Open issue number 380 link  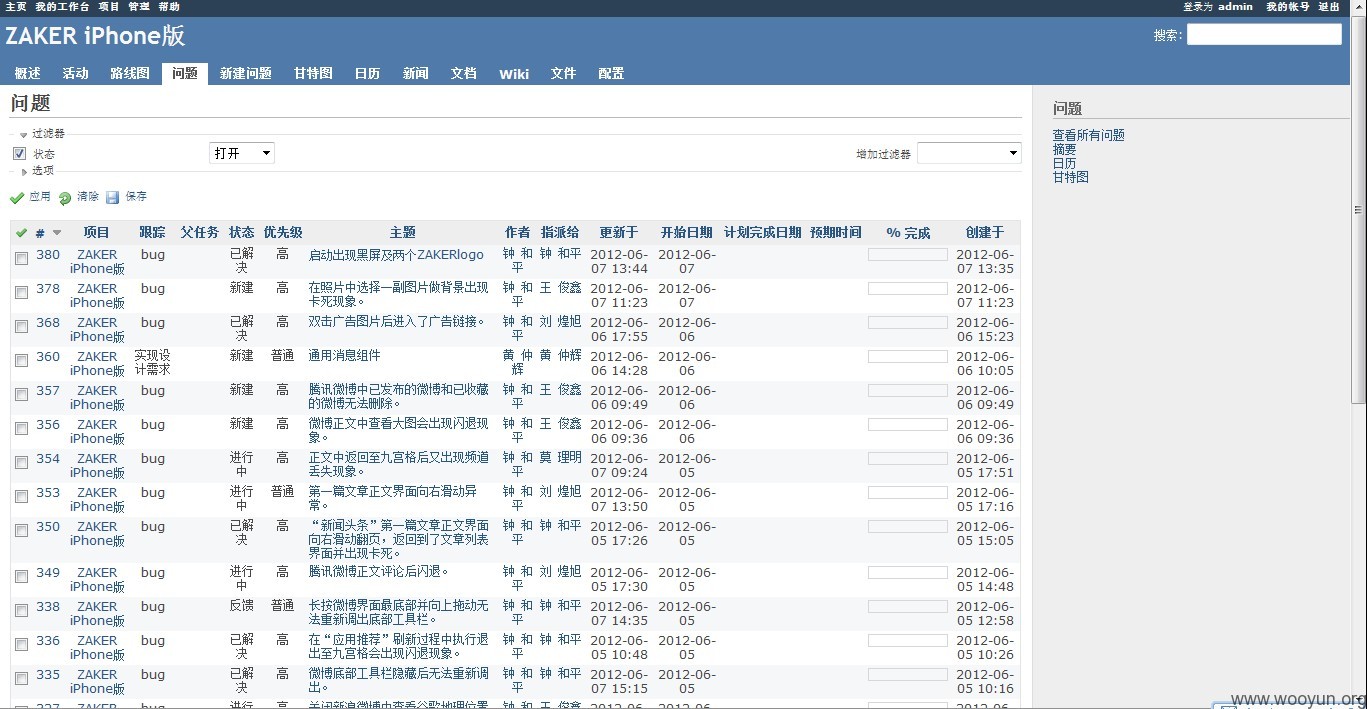[48, 254]
